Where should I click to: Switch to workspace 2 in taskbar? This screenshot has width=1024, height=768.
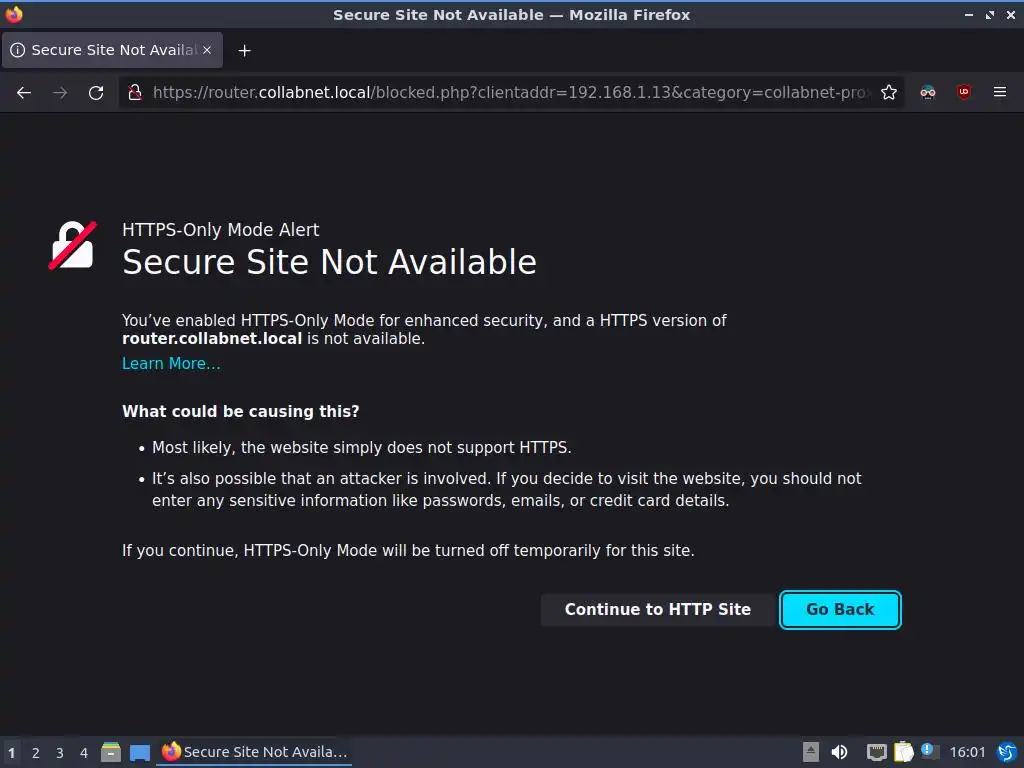36,753
